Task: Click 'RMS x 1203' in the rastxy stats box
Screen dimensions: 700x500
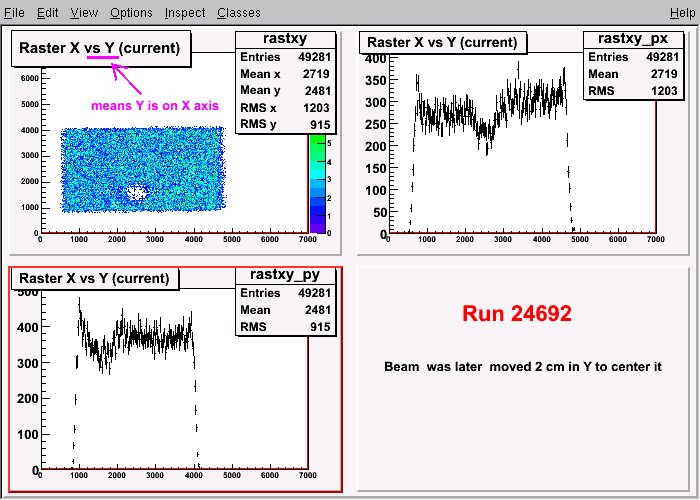Action: 285,108
